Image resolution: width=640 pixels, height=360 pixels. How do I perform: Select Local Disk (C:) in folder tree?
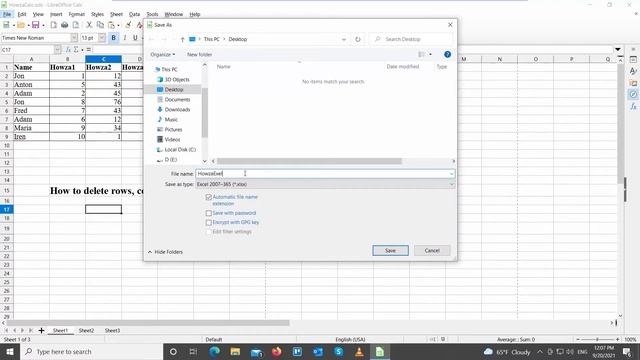(176, 149)
